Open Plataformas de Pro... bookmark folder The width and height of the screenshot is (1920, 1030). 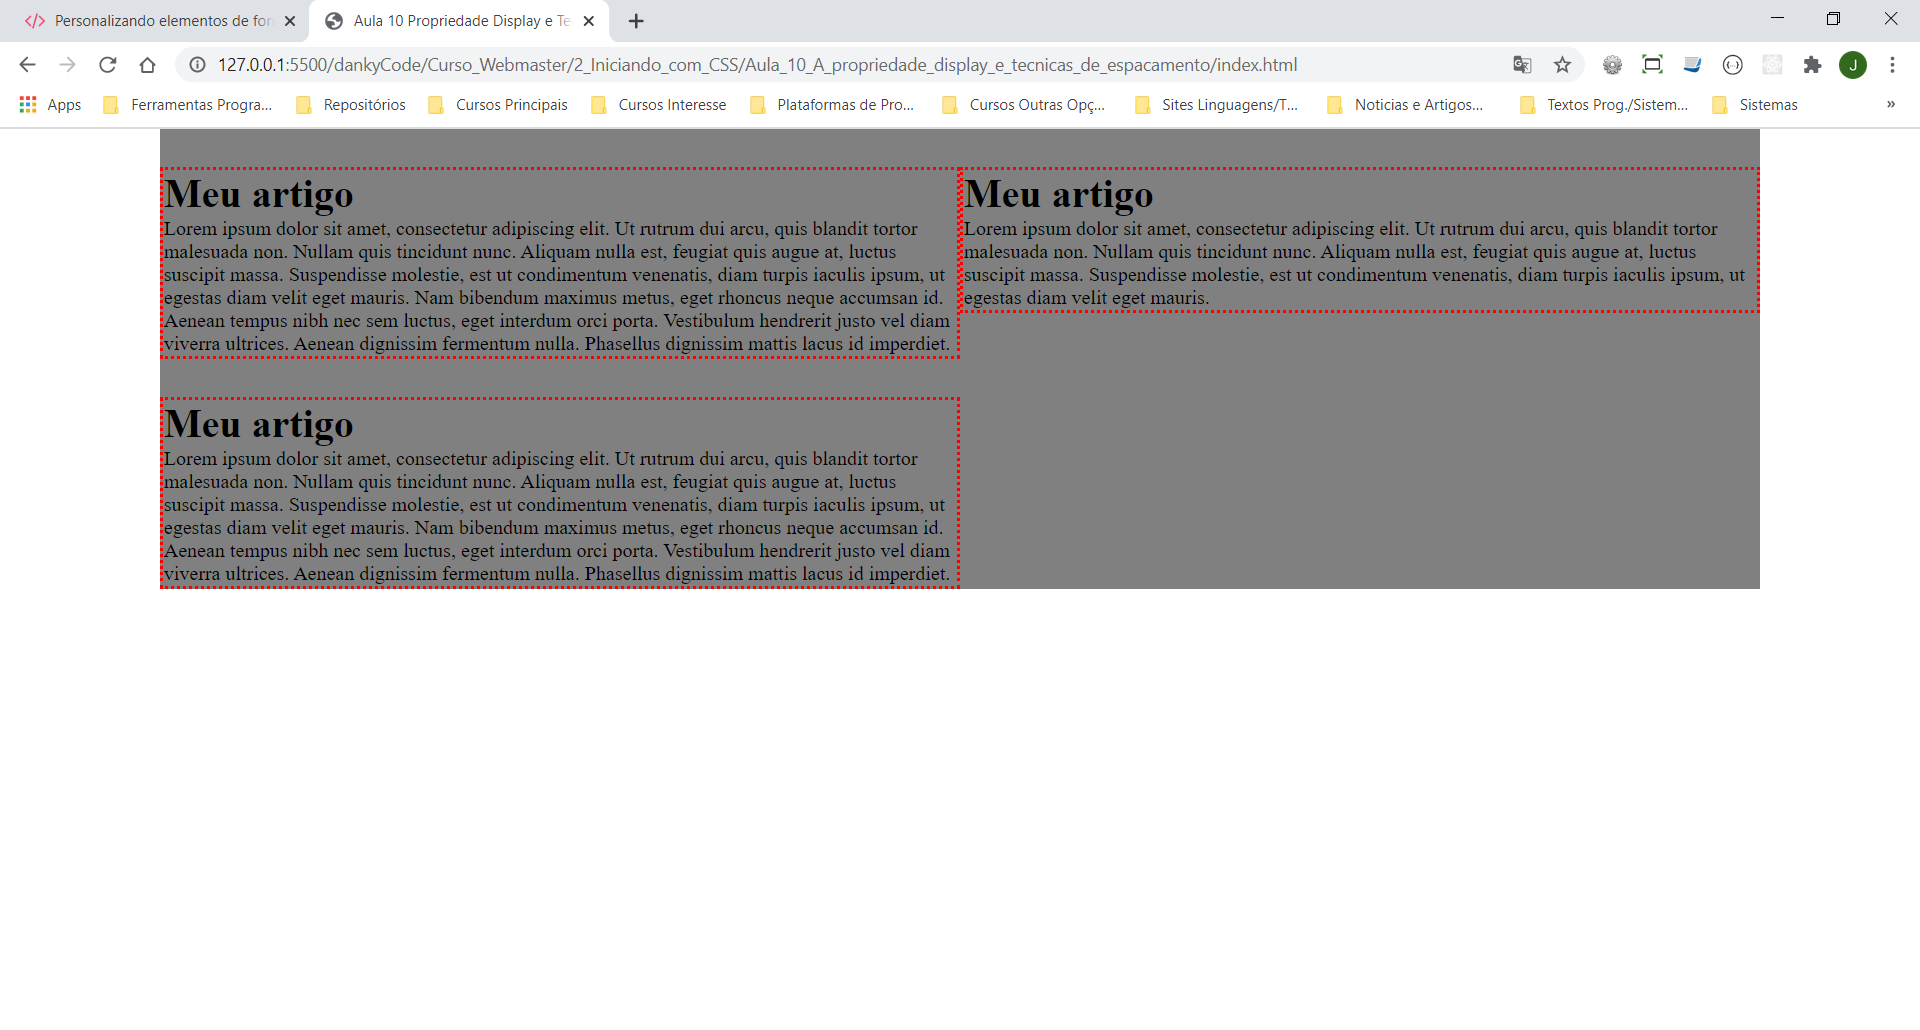832,105
